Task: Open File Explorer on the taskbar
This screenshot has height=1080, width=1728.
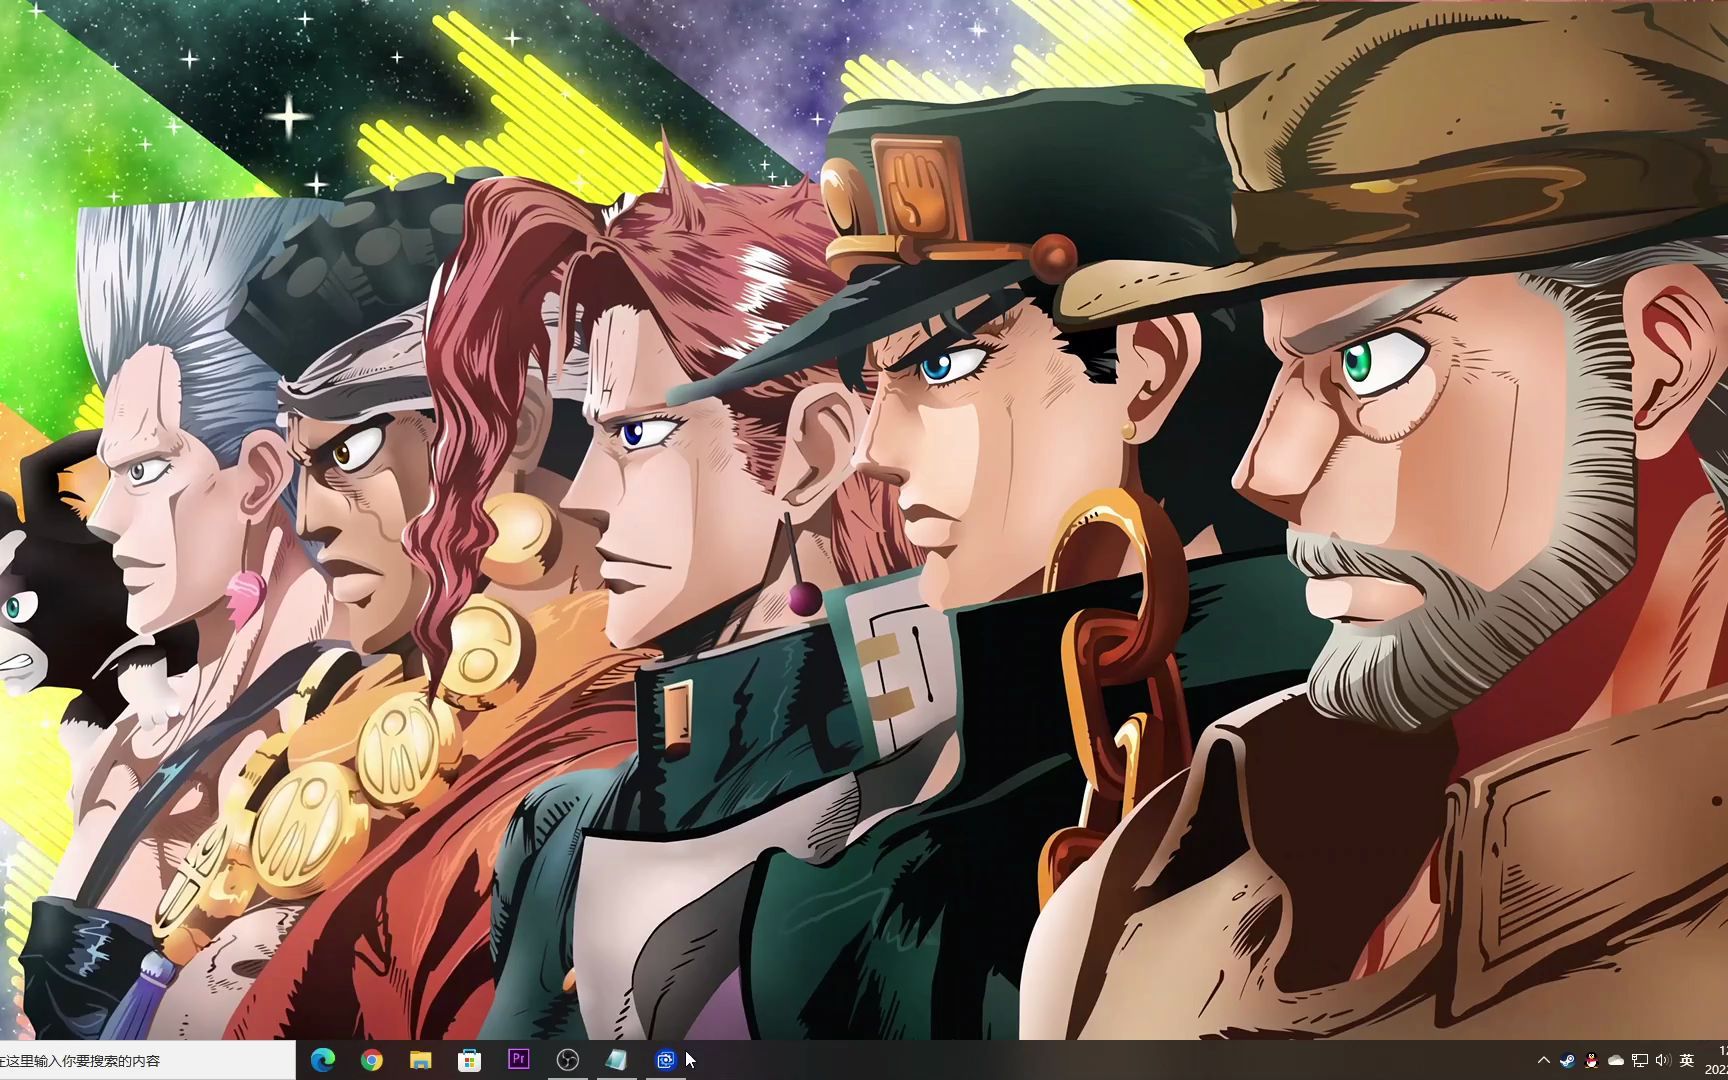Action: tap(420, 1060)
